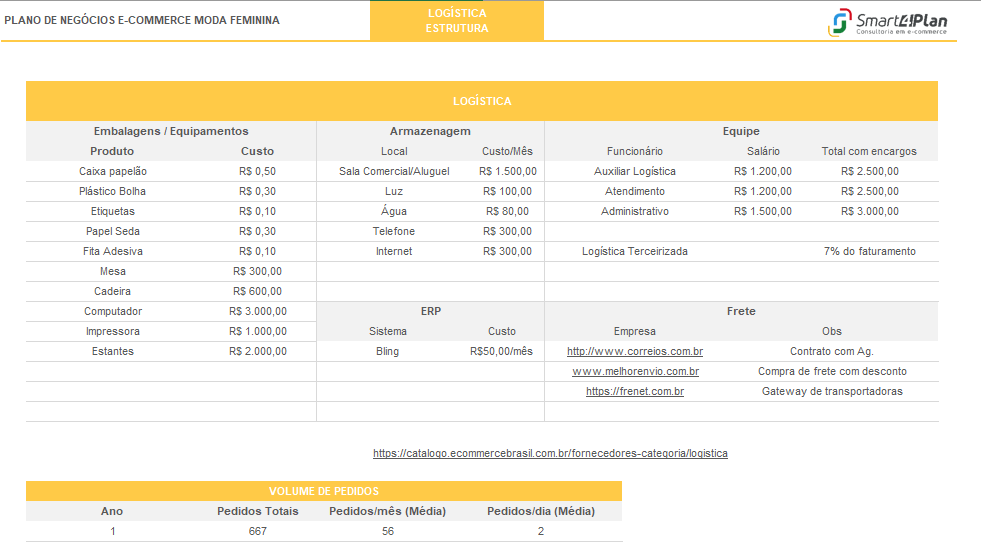The image size is (981, 542).
Task: Click the Pedidos Totais value 667
Action: (257, 531)
